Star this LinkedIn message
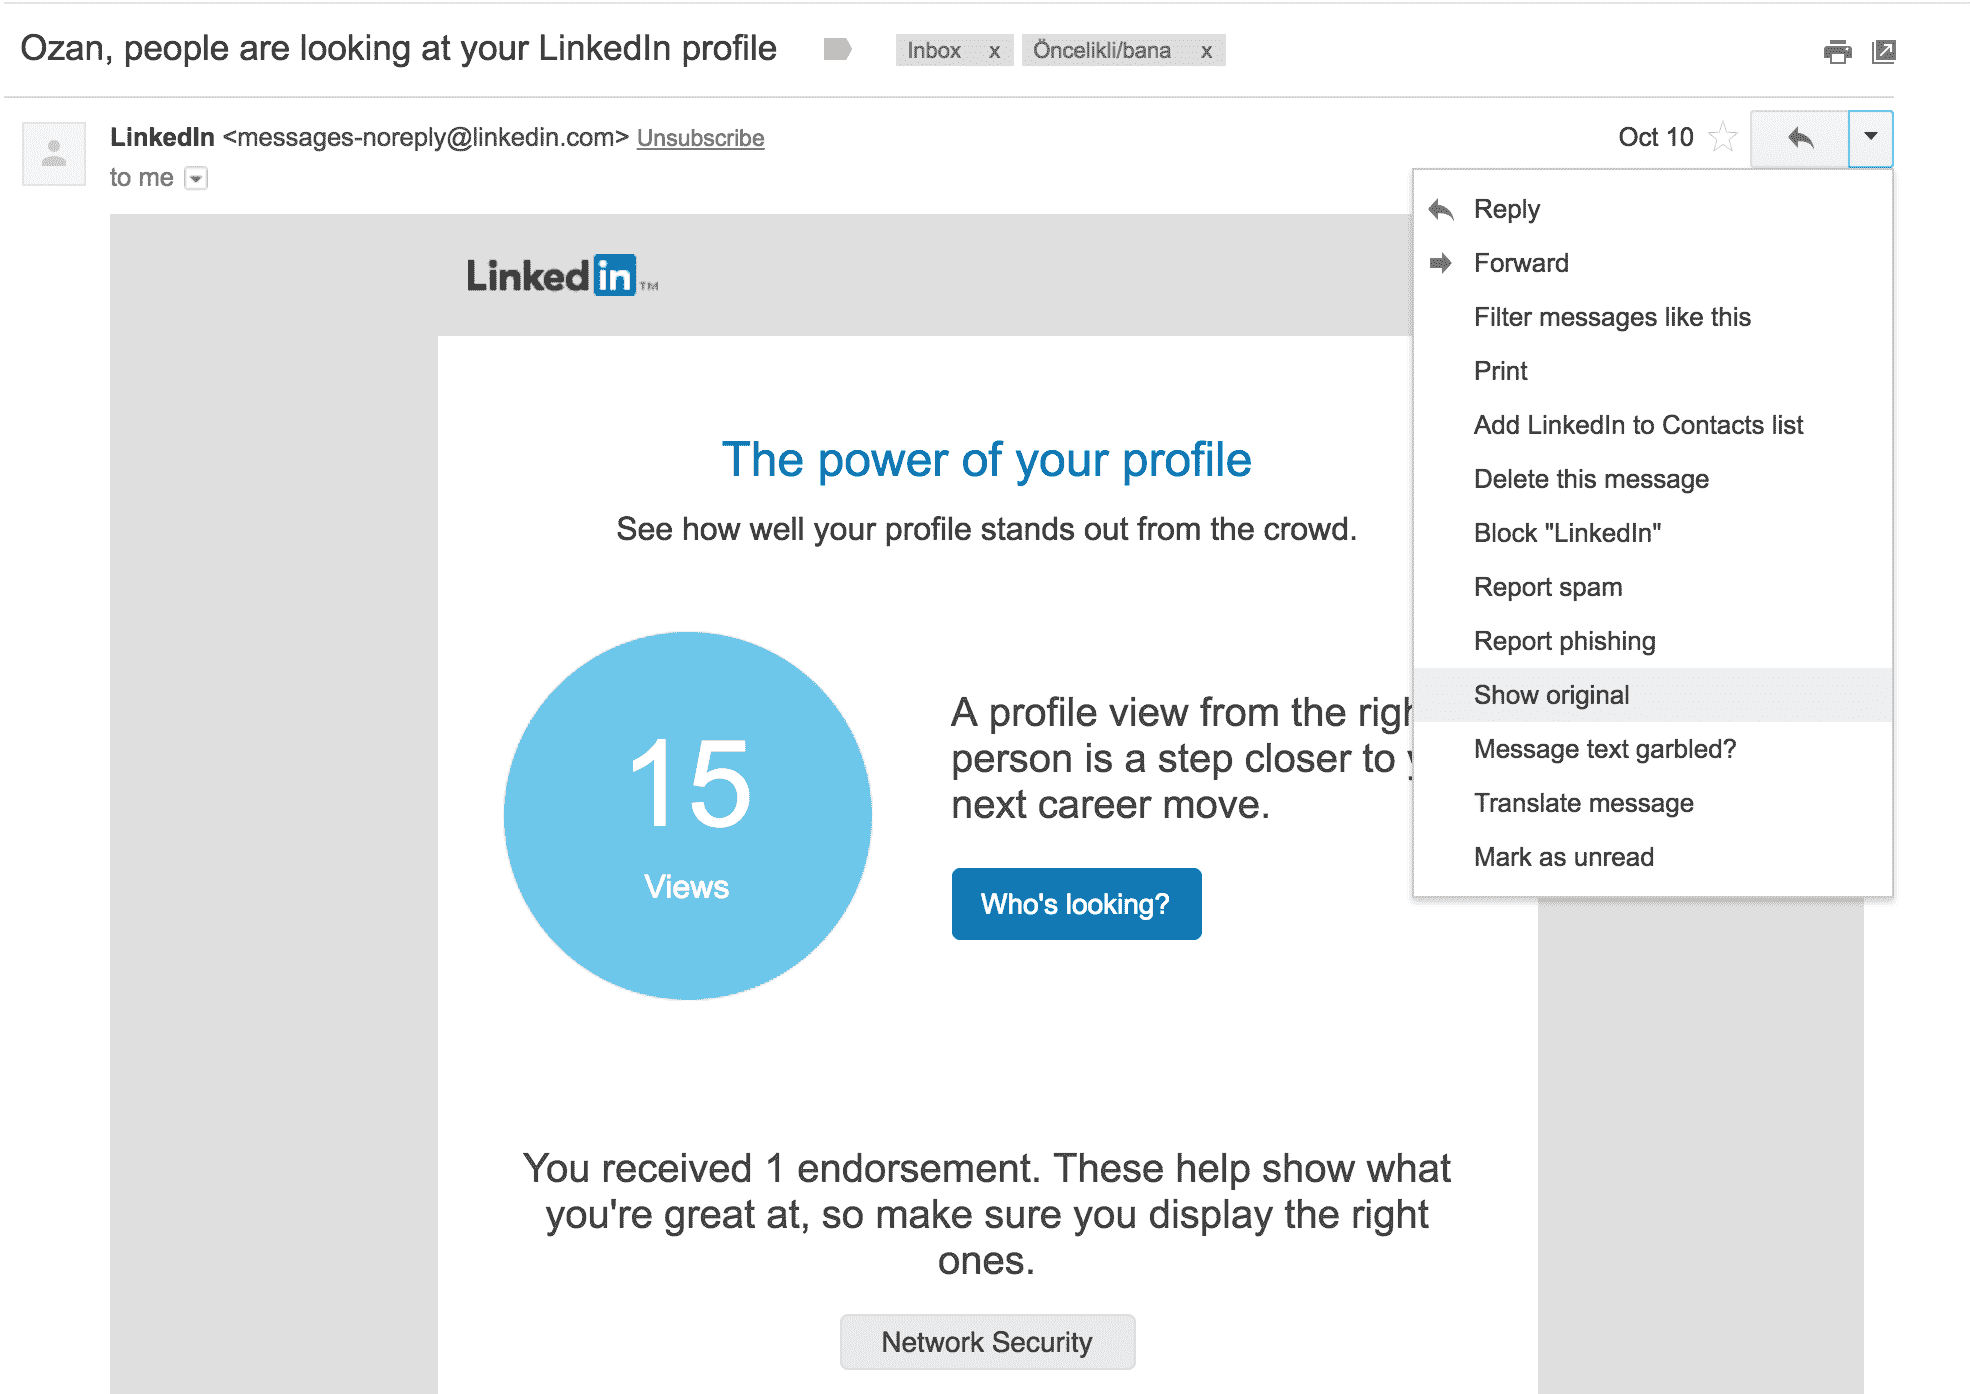The height and width of the screenshot is (1394, 1970). click(1723, 137)
